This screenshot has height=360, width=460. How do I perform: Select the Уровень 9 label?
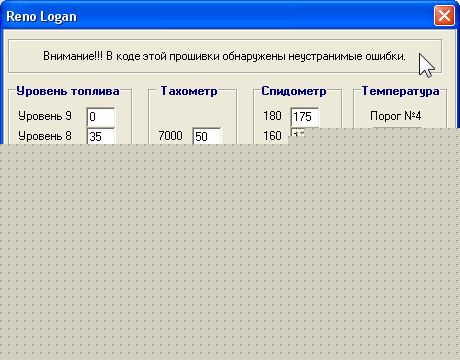click(x=45, y=116)
